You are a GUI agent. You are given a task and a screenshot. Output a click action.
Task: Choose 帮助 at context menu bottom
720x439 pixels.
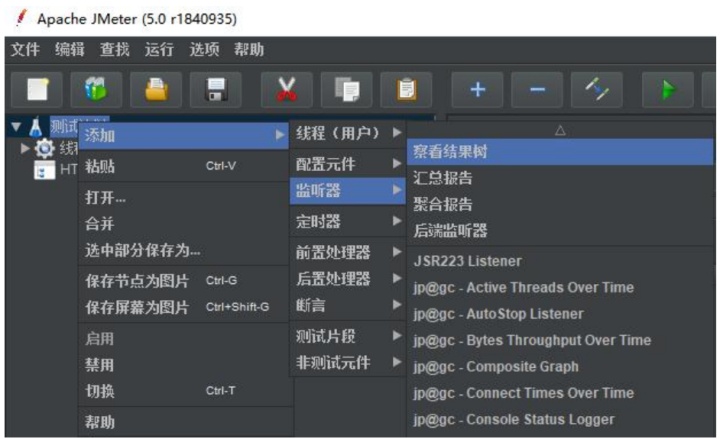[184, 422]
